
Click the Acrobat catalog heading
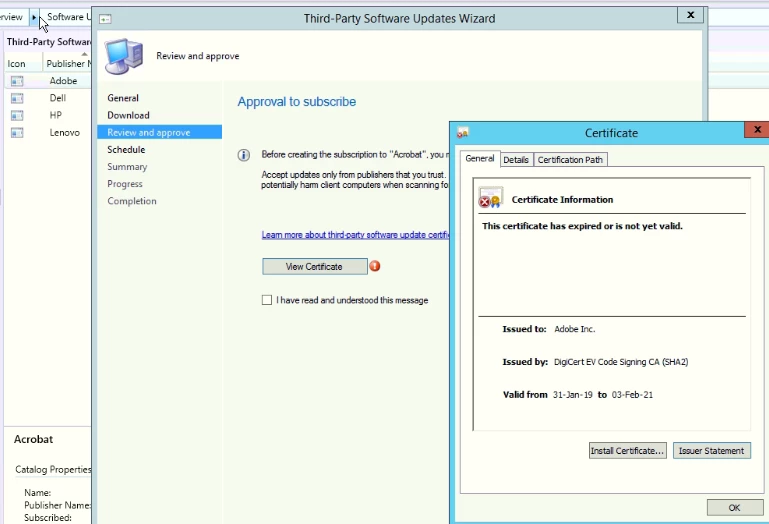33,439
